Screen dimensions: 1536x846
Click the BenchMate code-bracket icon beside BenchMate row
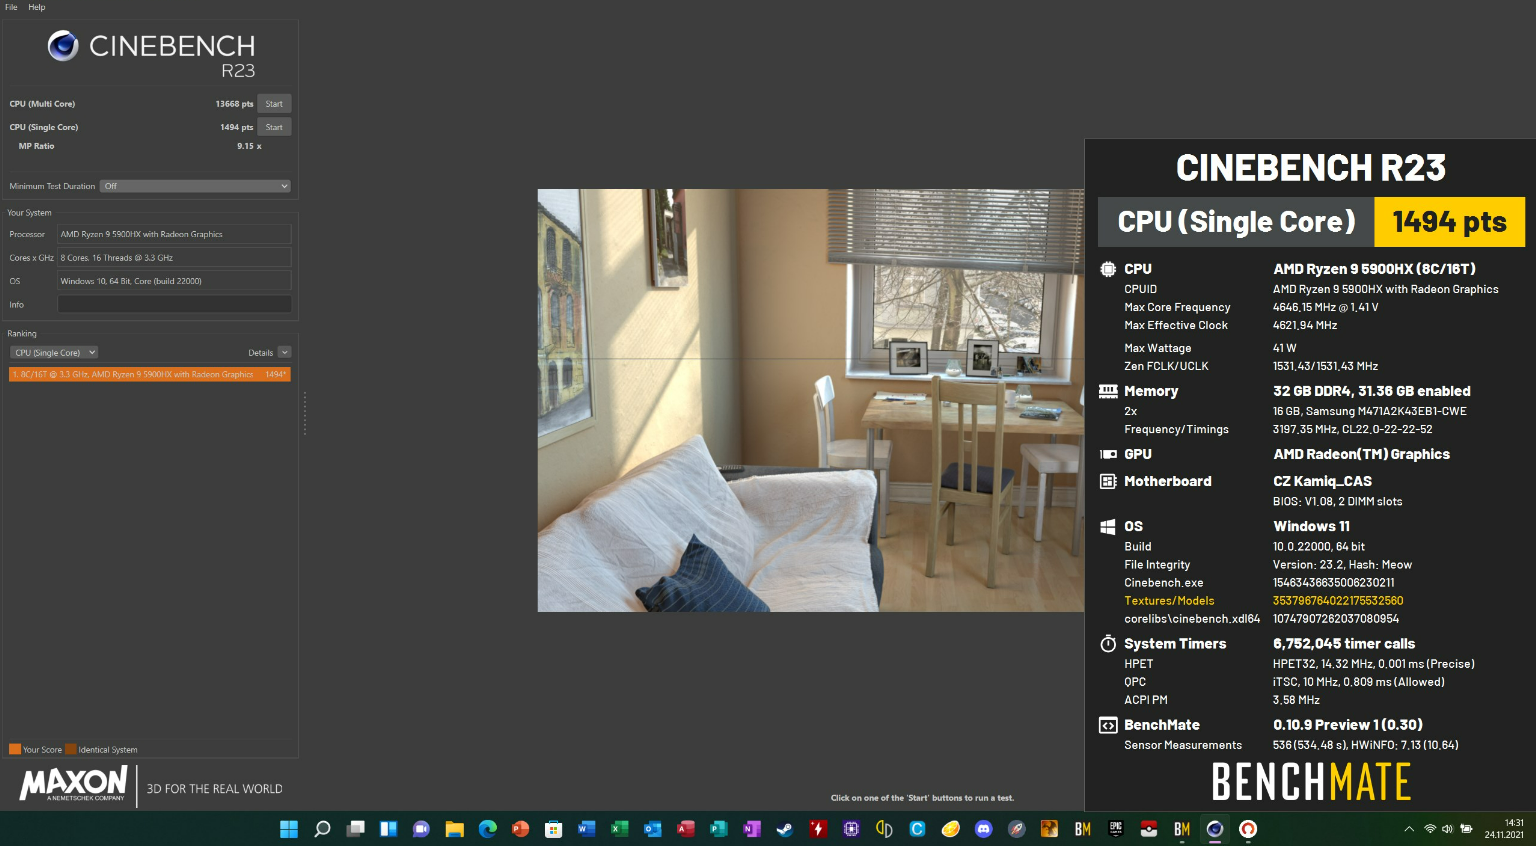point(1108,725)
